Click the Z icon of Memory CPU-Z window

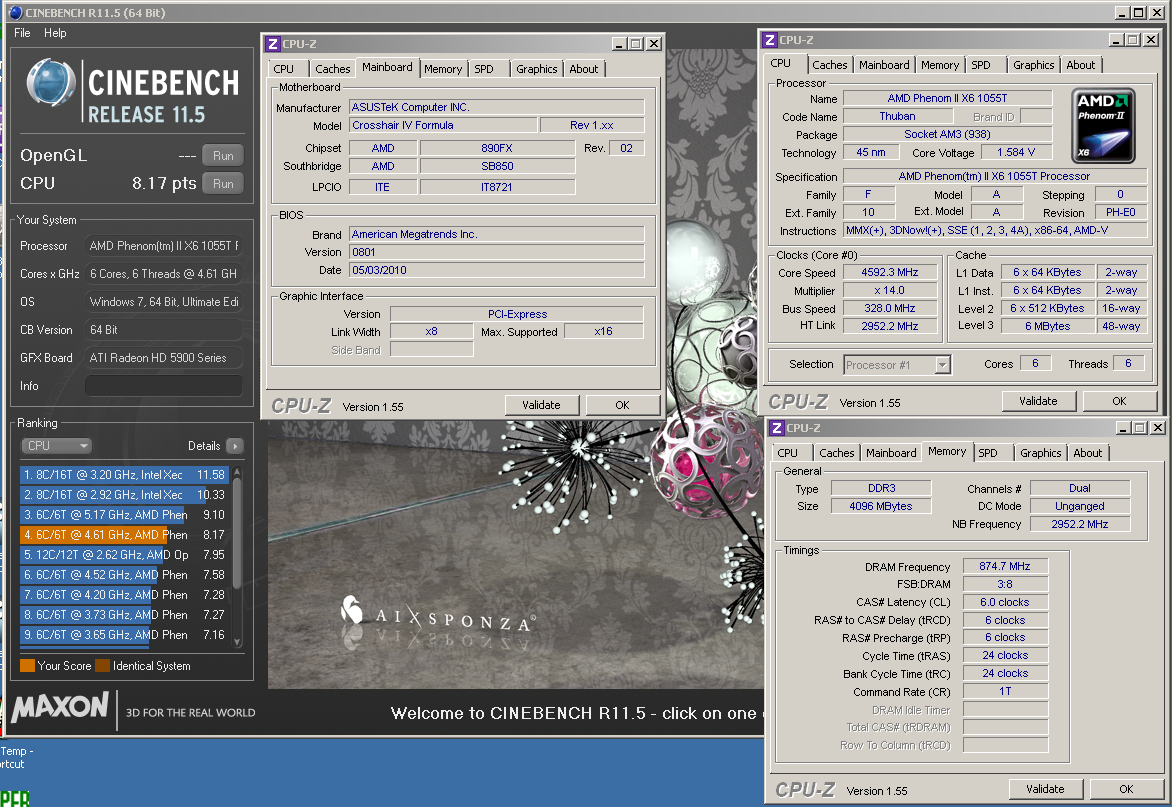pos(777,428)
